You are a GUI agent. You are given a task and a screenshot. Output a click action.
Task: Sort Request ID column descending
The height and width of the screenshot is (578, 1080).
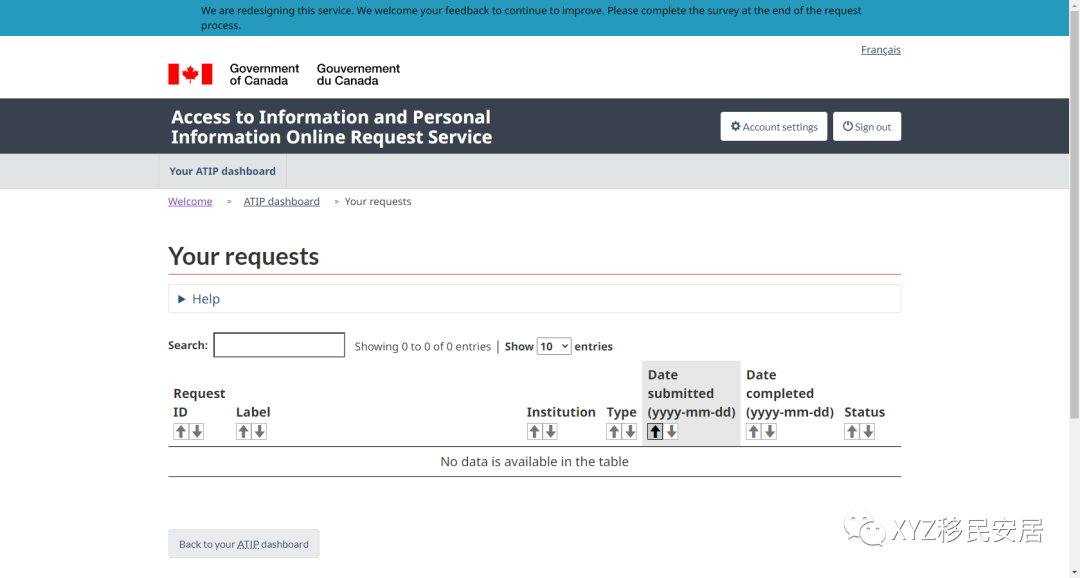click(x=197, y=431)
